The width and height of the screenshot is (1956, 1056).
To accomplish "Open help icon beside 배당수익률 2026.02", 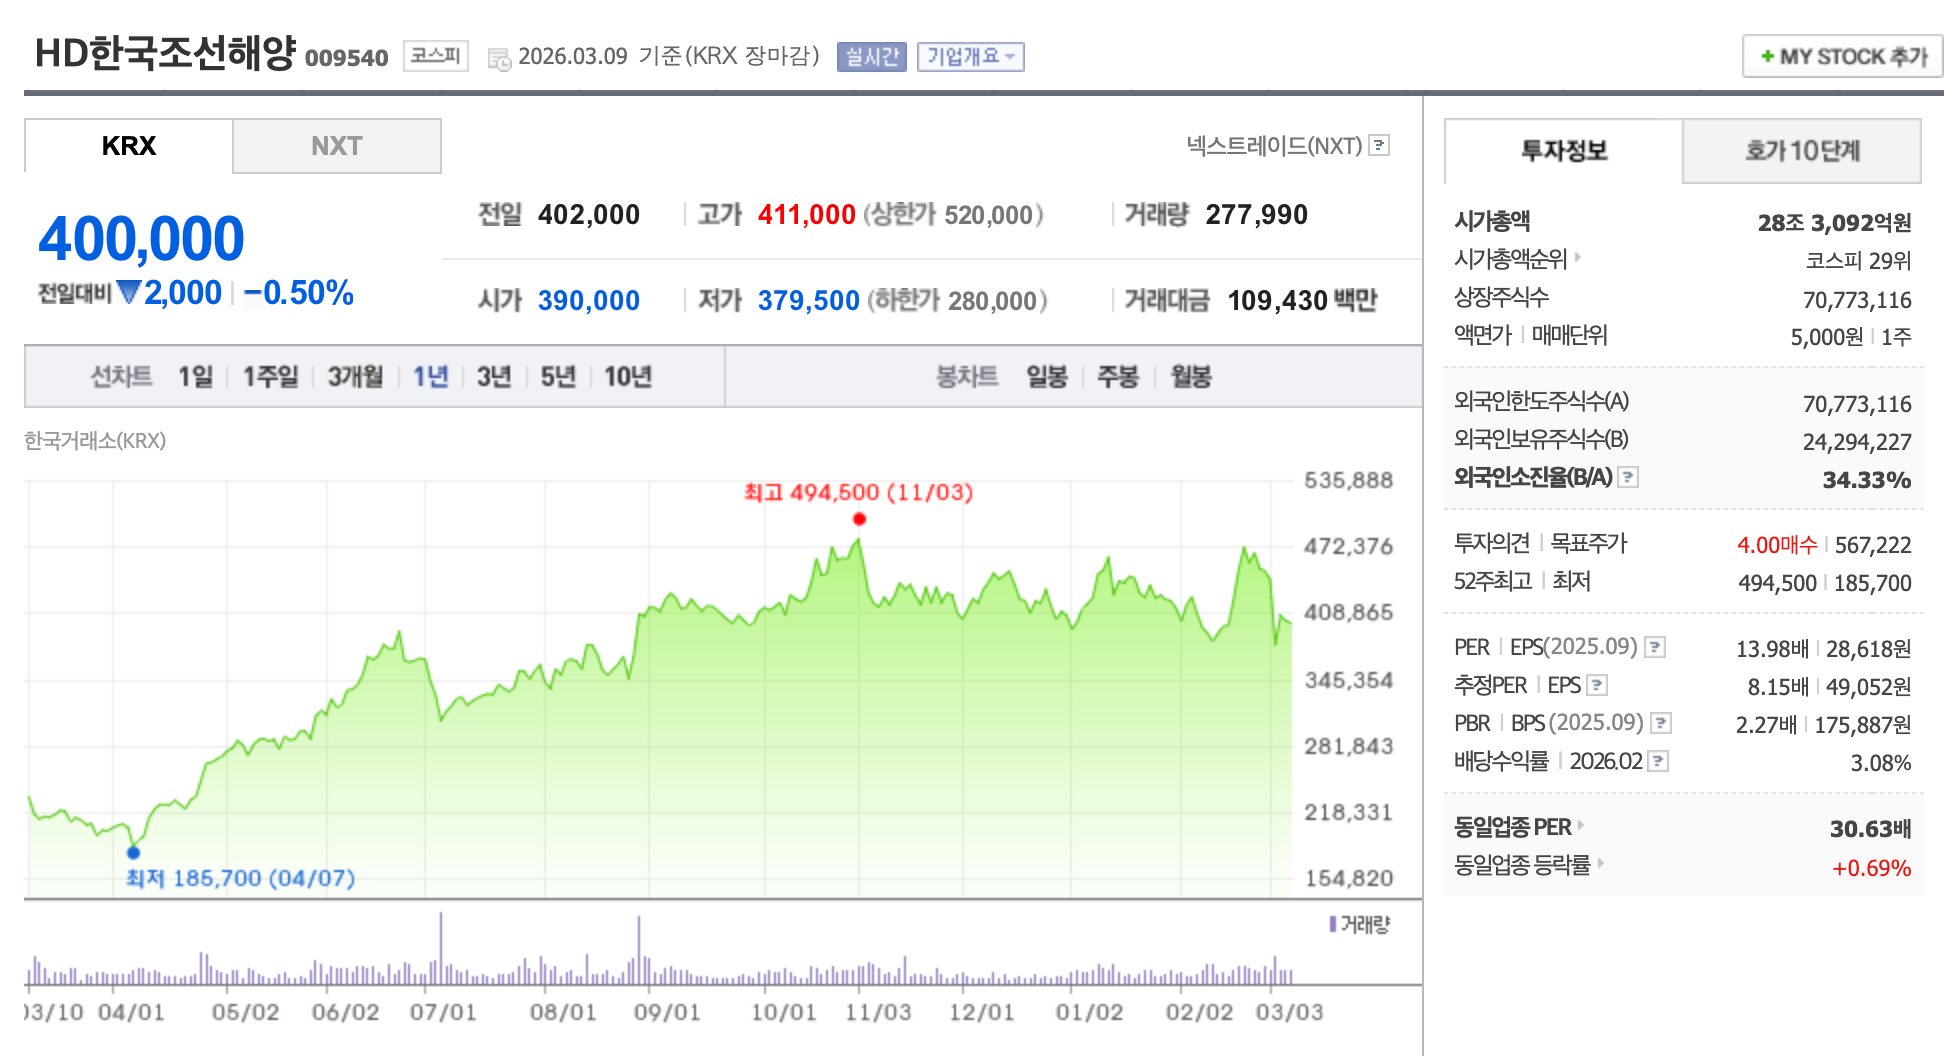I will click(x=1658, y=761).
